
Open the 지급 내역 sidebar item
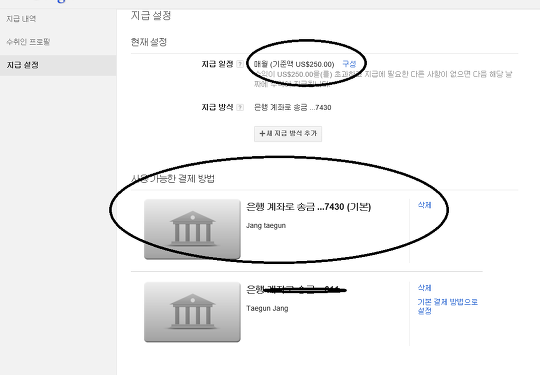click(21, 19)
